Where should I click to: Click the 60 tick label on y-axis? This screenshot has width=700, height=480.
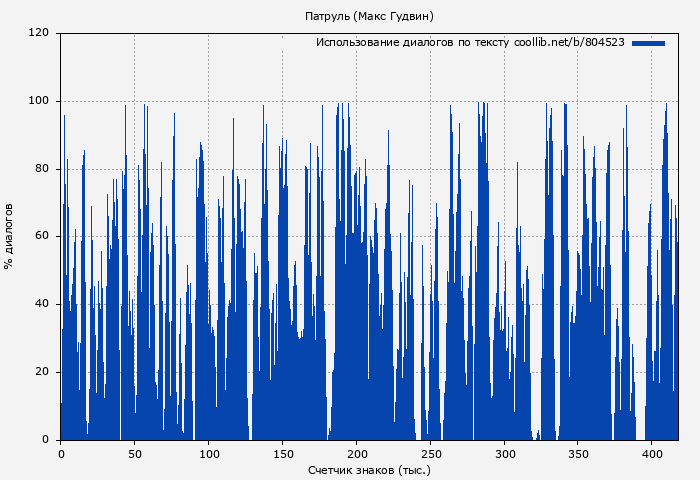pyautogui.click(x=42, y=237)
